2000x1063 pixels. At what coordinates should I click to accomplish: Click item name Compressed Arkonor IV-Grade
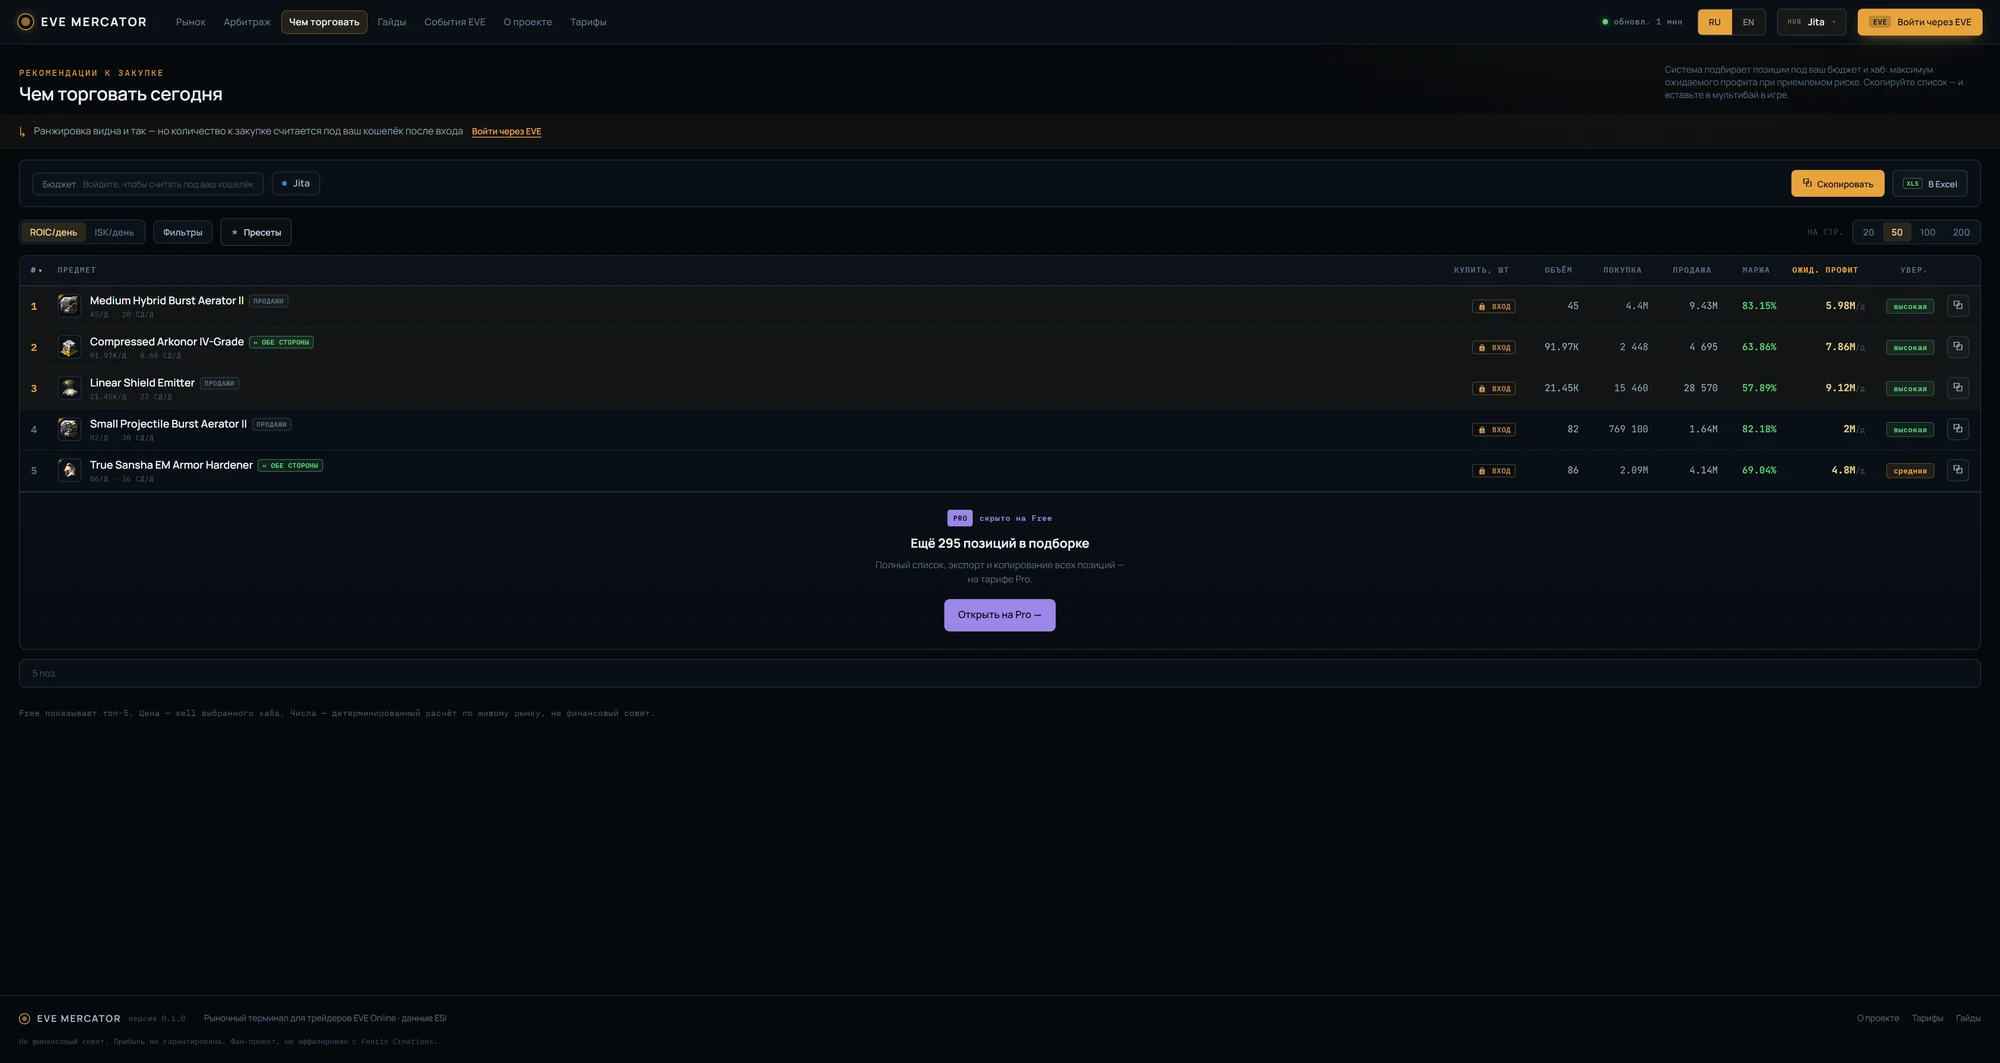(x=167, y=342)
